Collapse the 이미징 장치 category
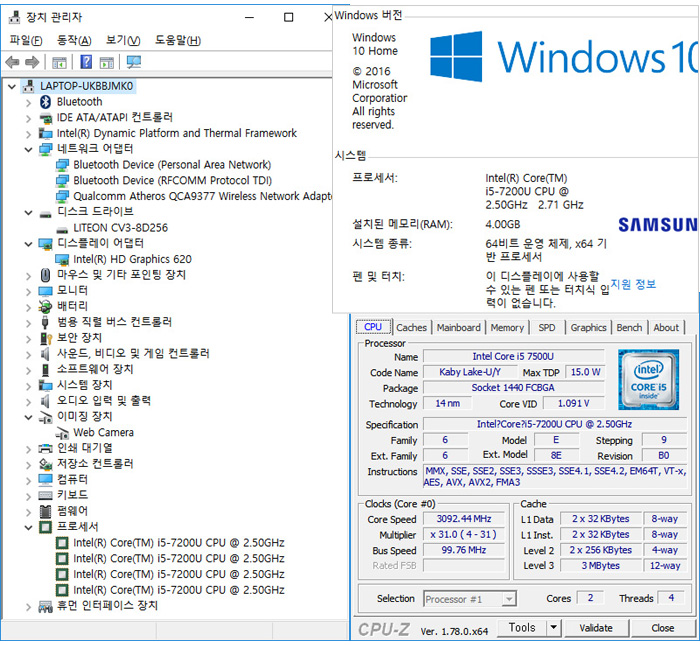 click(29, 417)
